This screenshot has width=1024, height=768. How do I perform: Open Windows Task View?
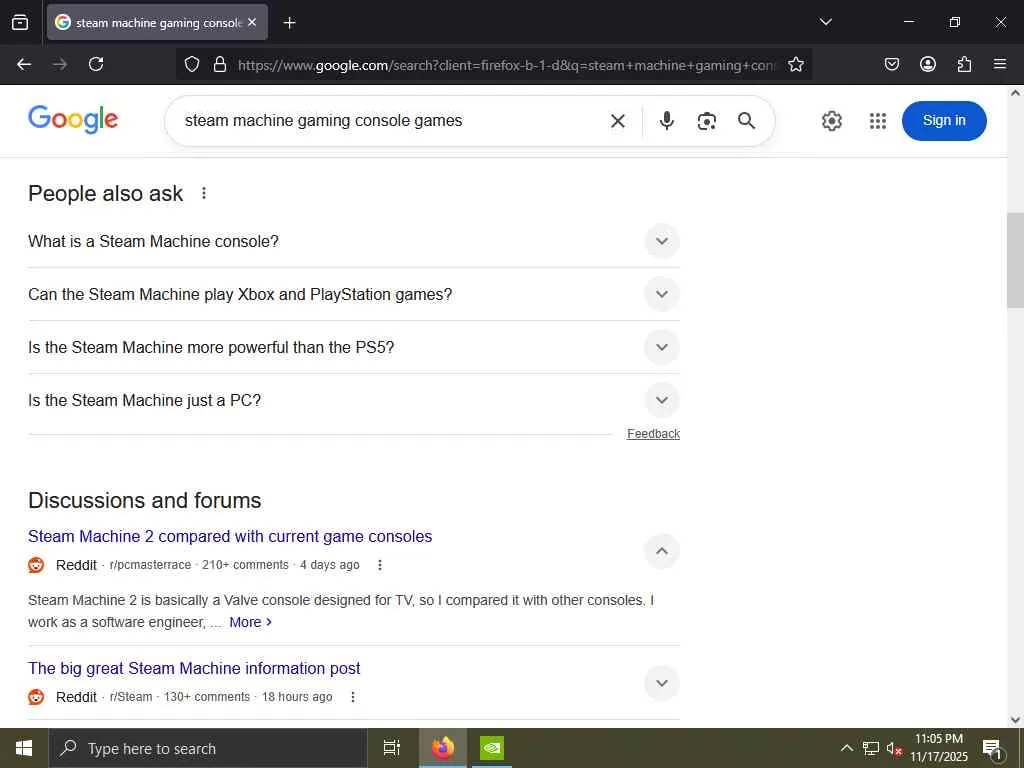click(x=392, y=748)
